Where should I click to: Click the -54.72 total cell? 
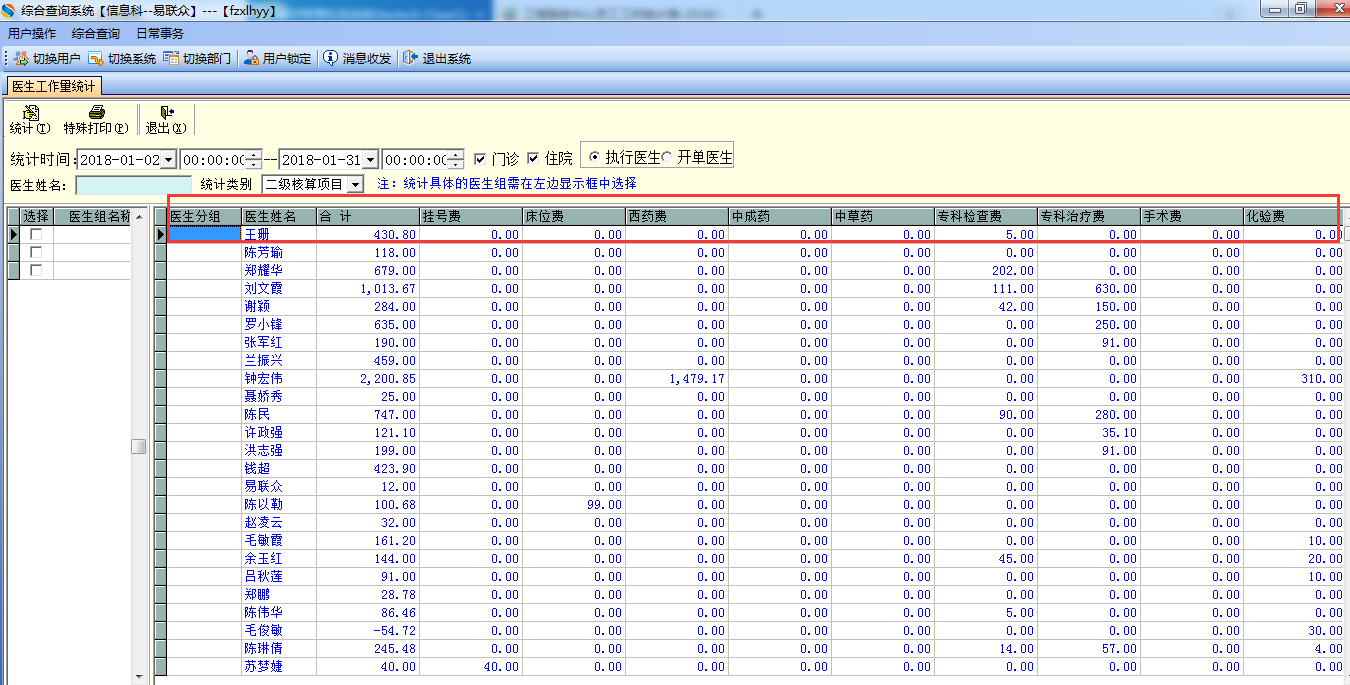pos(368,631)
